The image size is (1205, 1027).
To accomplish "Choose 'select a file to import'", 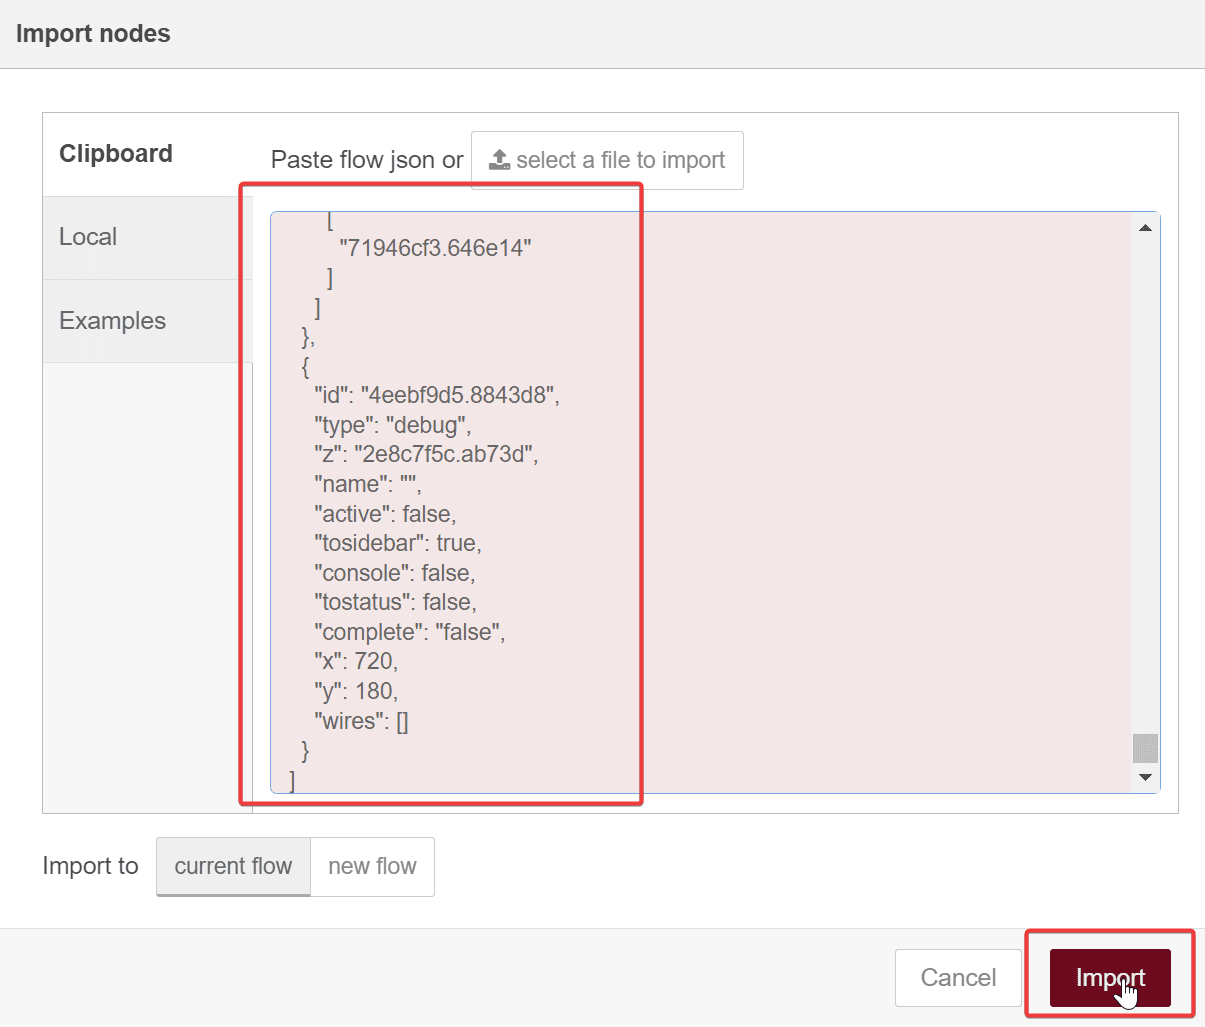I will [x=606, y=160].
